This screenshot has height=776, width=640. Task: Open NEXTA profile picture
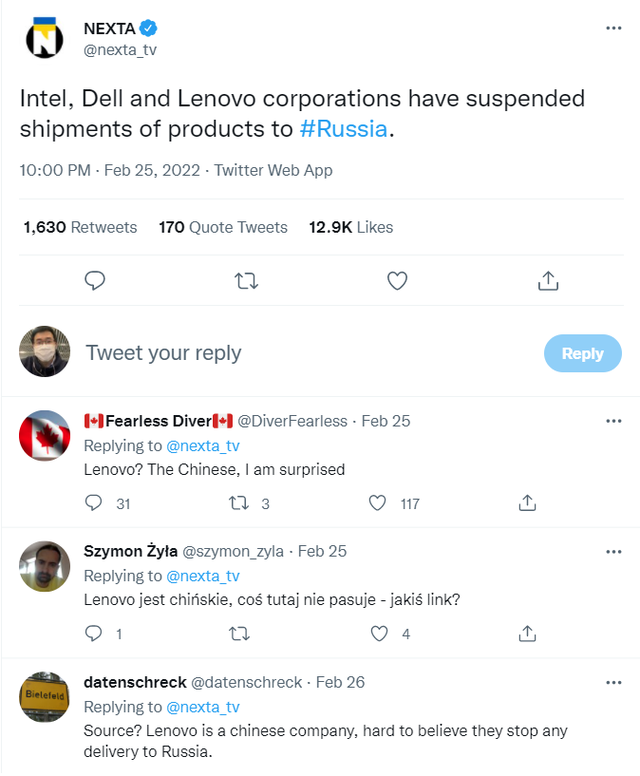pyautogui.click(x=45, y=38)
